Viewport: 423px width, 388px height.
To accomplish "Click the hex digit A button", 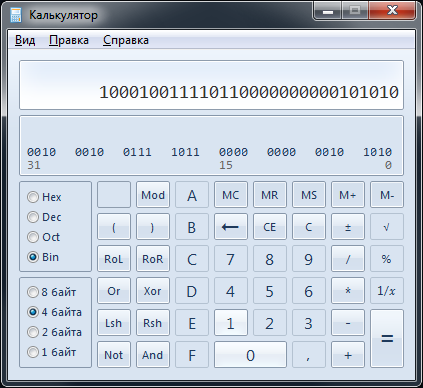I will [x=192, y=195].
